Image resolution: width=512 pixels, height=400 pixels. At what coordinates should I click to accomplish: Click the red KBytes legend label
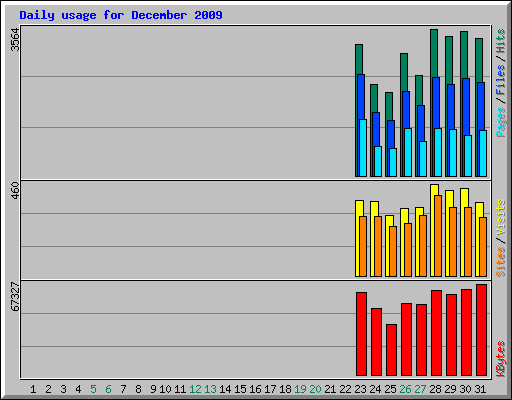(x=501, y=359)
